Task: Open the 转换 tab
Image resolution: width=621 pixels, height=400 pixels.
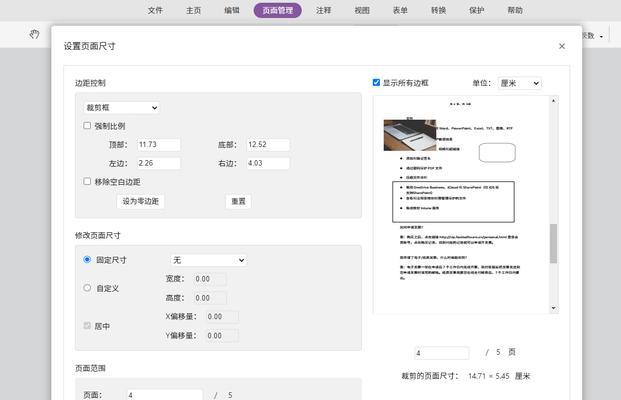Action: [x=438, y=10]
